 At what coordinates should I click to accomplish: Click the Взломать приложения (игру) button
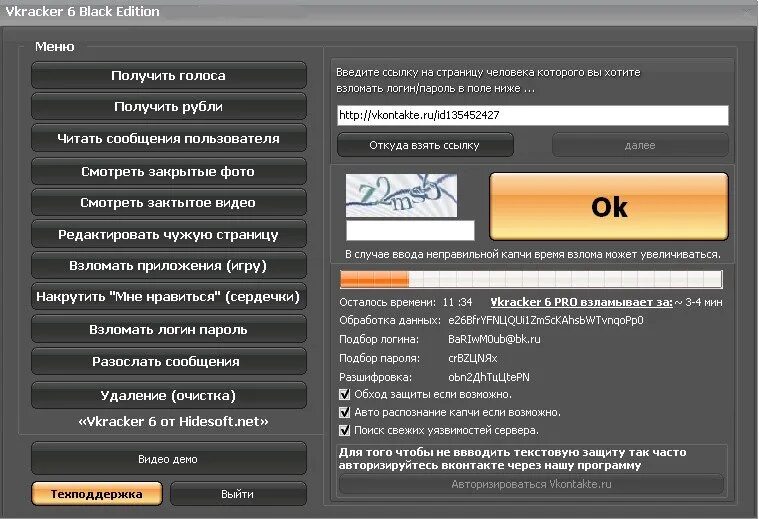(168, 265)
